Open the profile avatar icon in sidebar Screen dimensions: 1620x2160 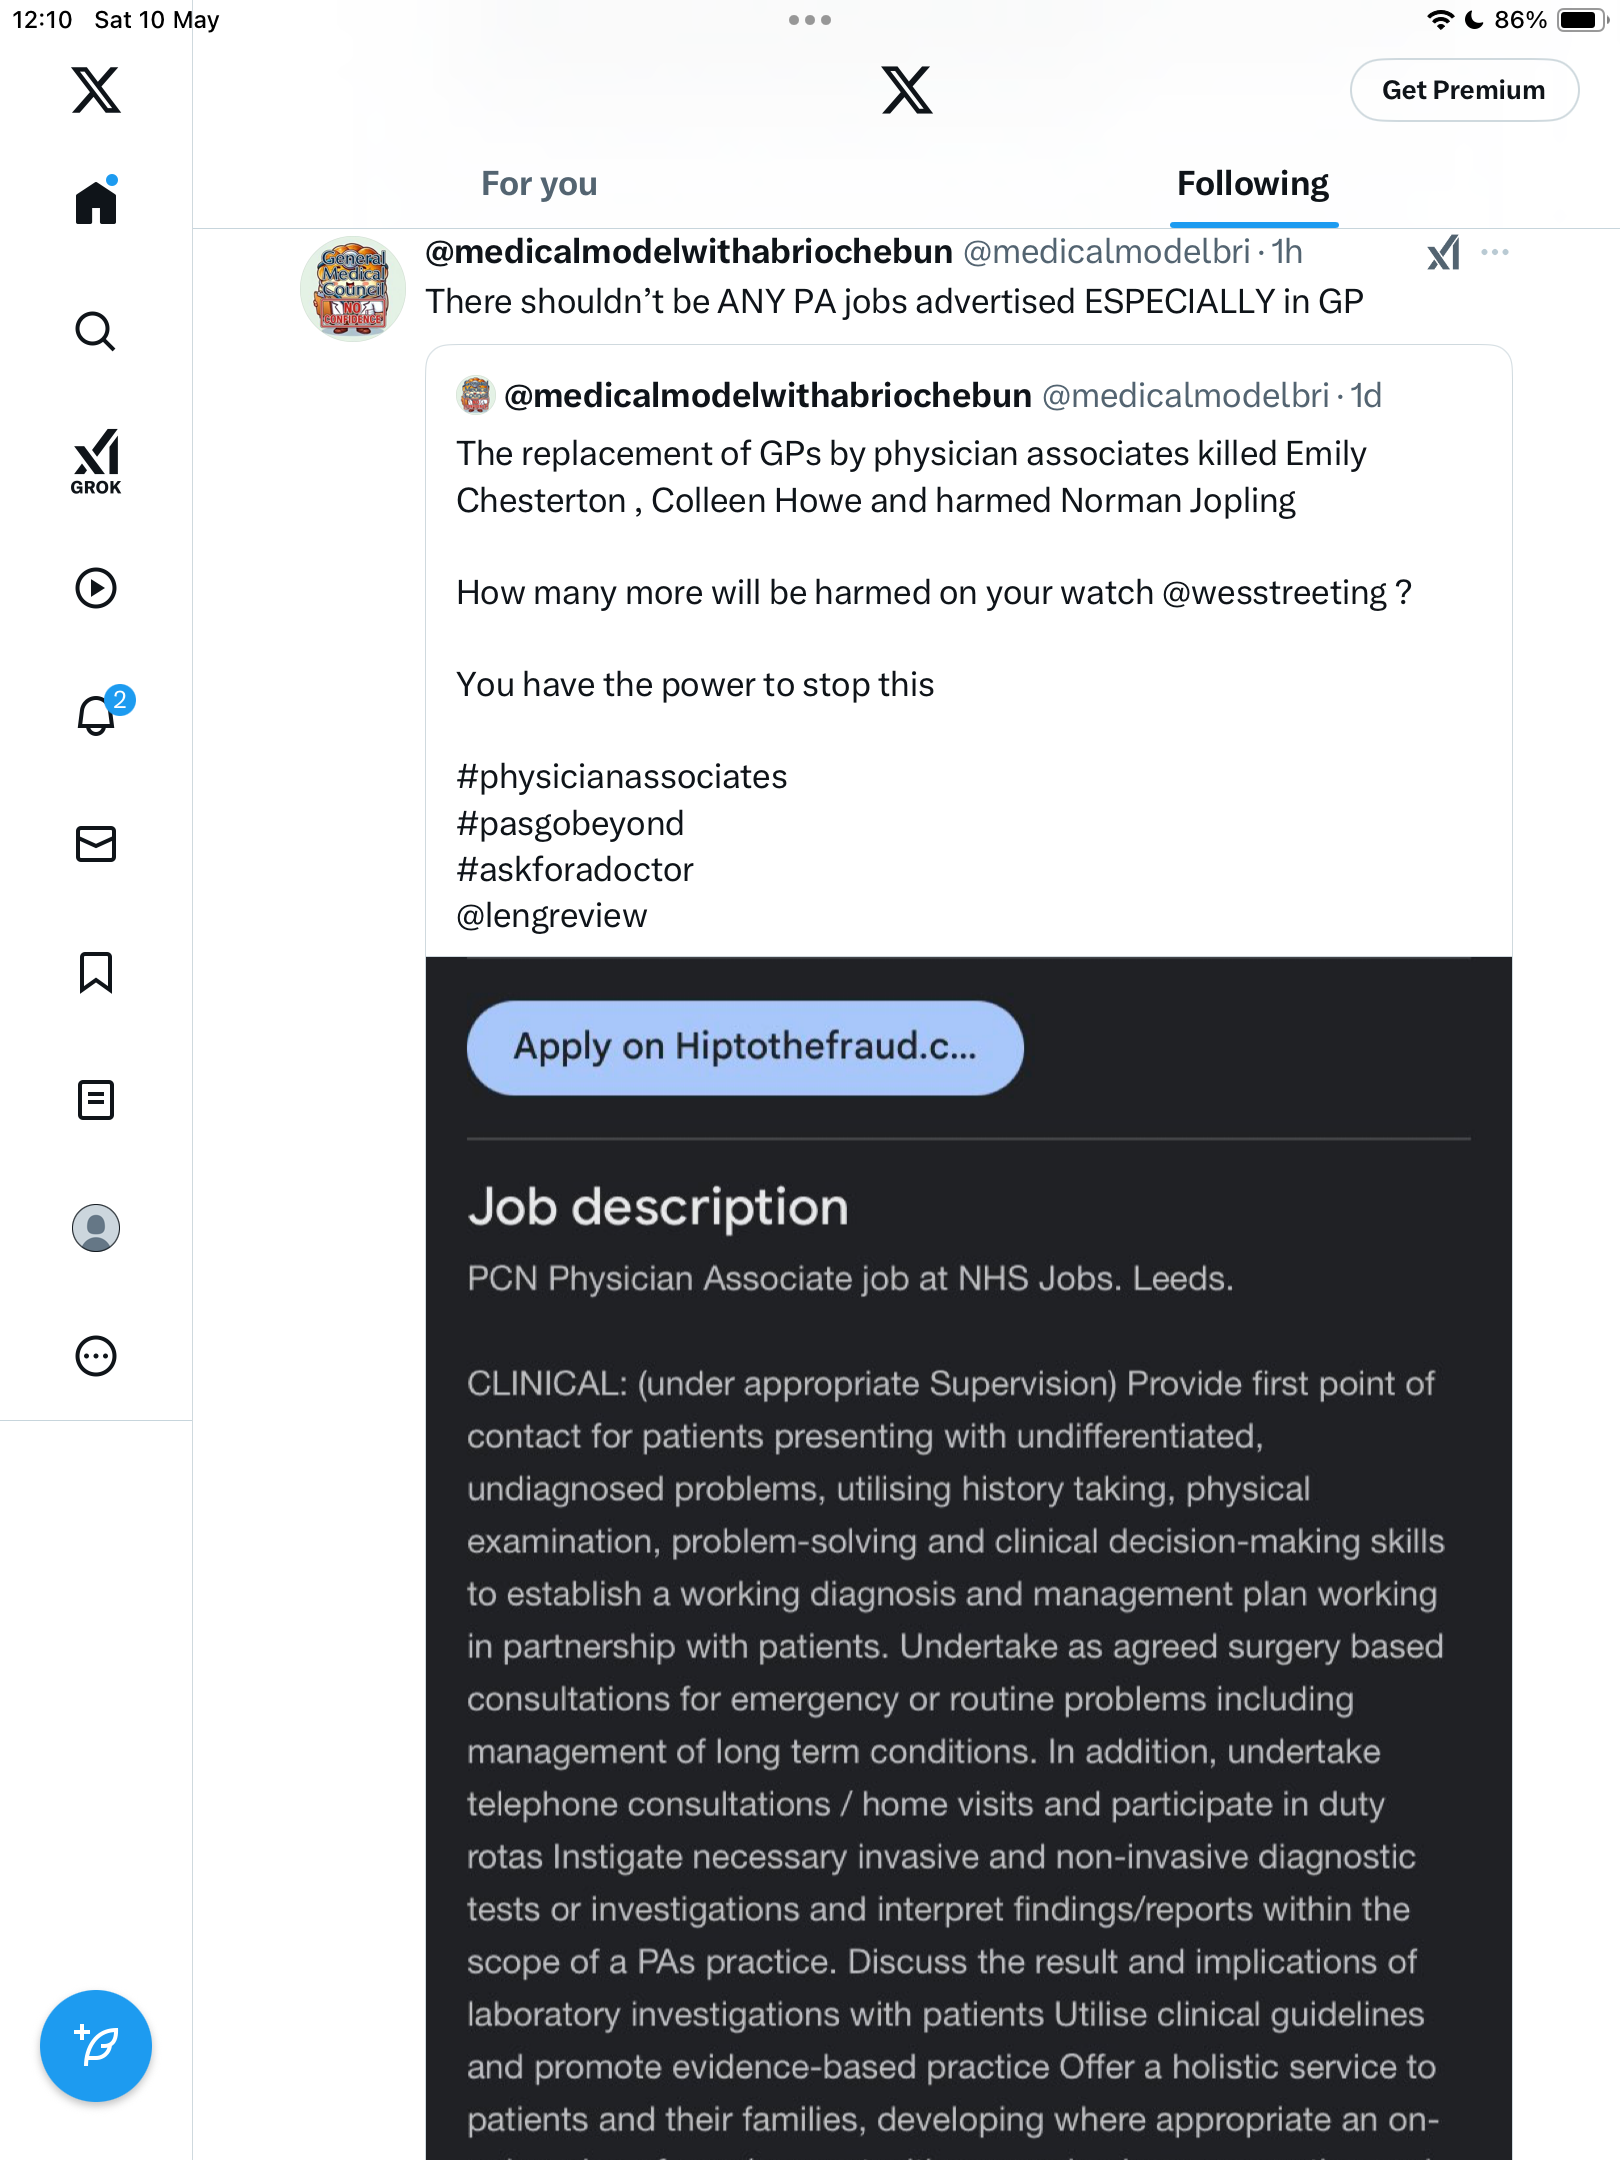click(x=96, y=1228)
